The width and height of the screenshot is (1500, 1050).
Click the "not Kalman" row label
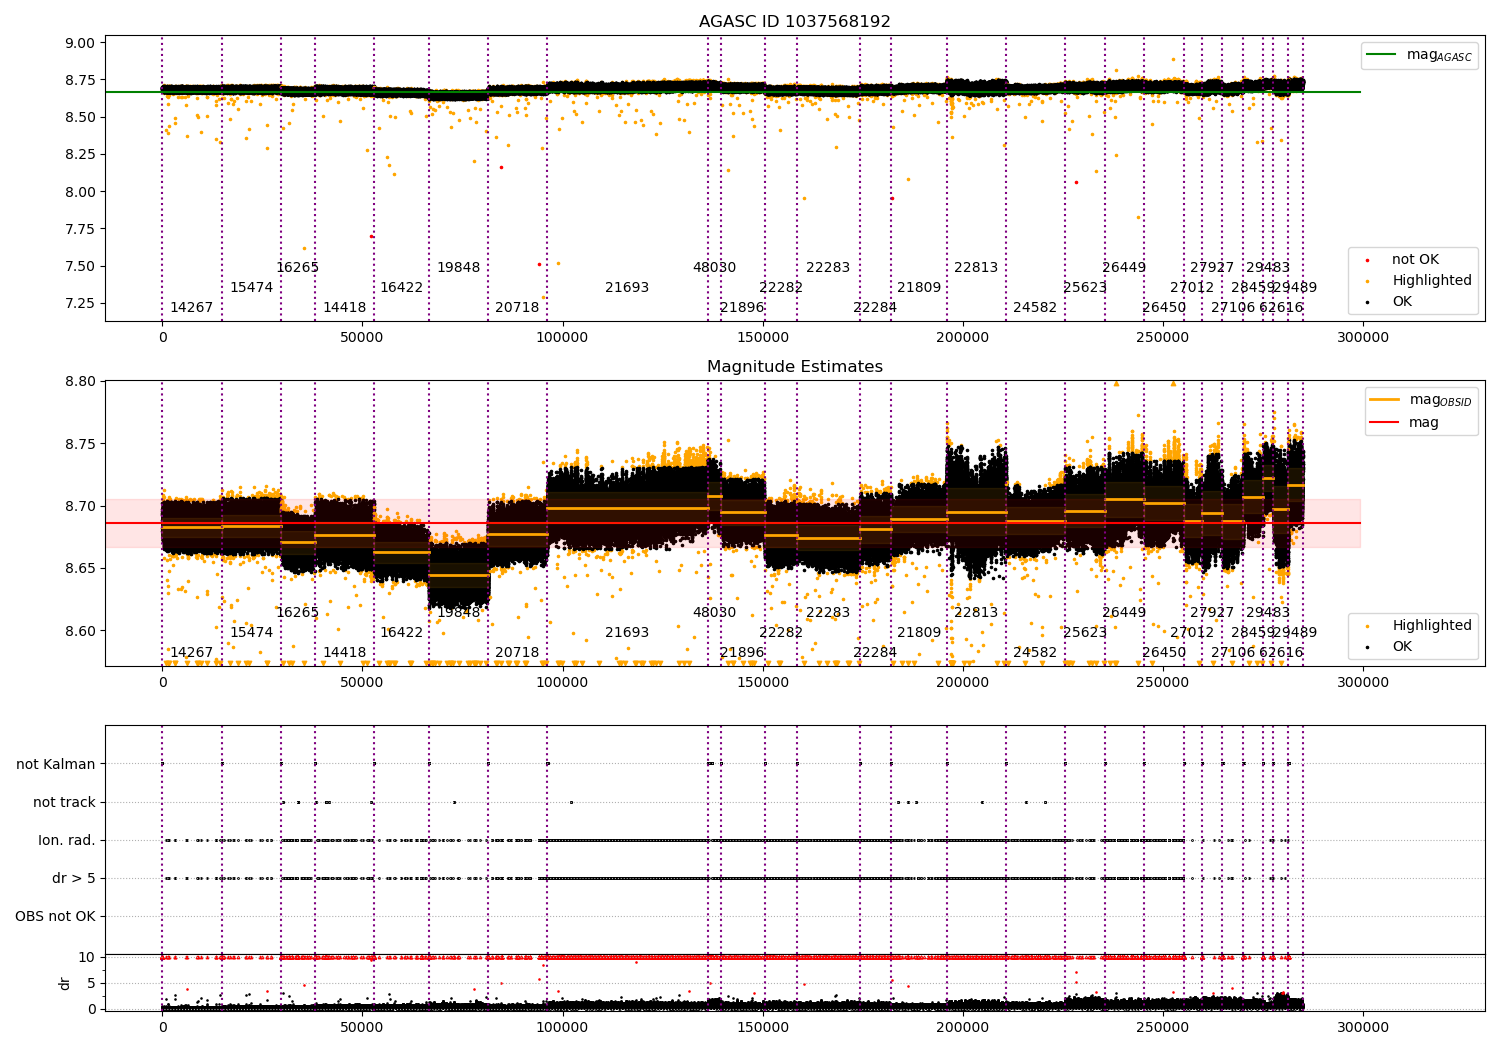coord(56,765)
